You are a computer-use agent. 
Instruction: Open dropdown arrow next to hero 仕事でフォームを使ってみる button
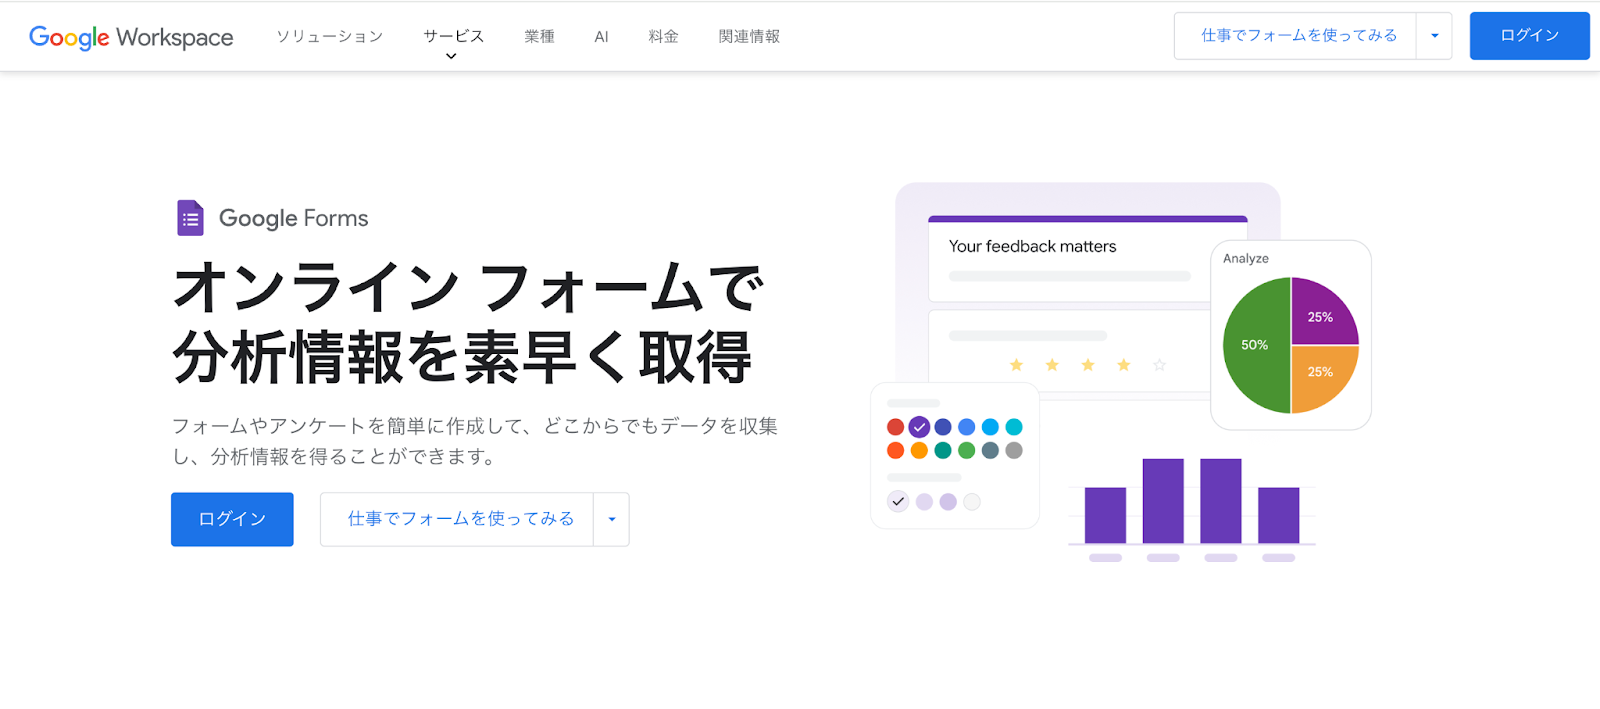click(612, 519)
